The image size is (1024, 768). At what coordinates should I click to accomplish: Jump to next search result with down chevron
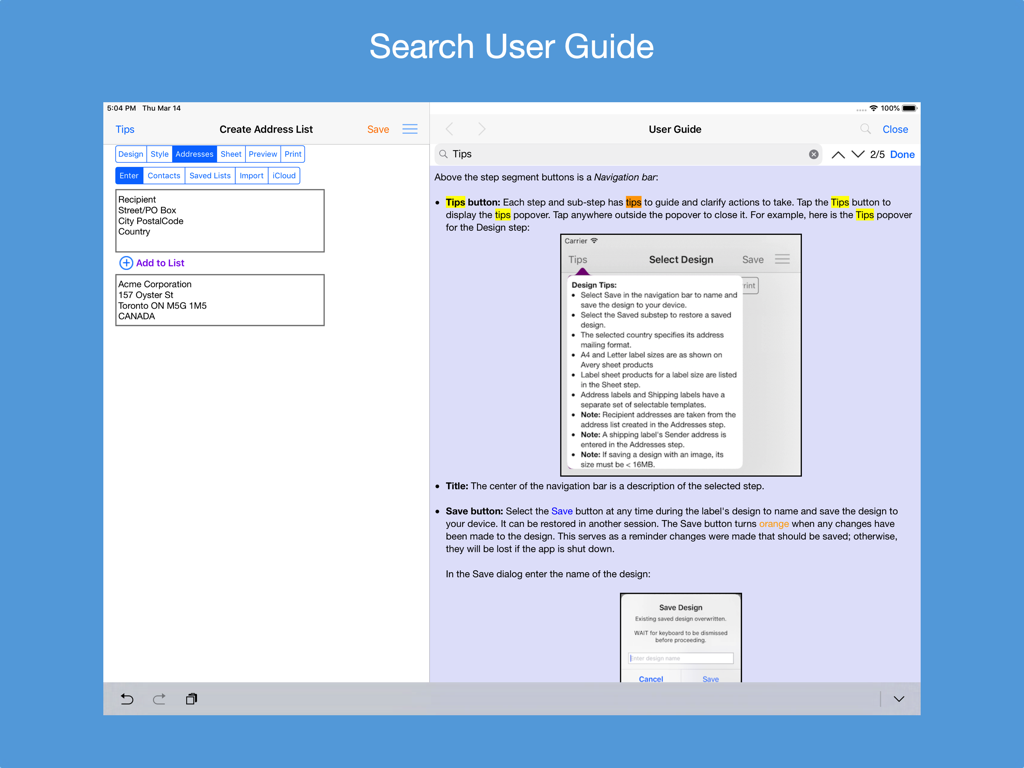857,155
